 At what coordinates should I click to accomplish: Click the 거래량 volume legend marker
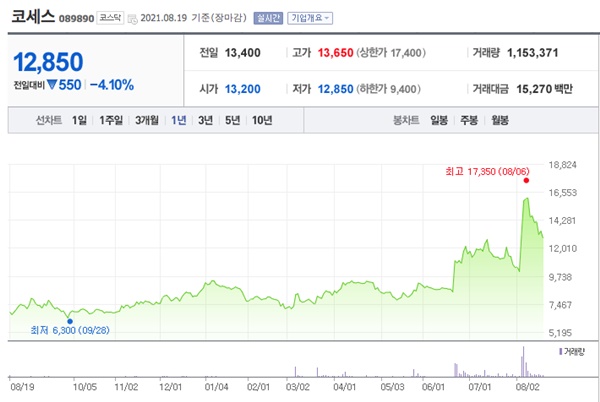coord(560,351)
